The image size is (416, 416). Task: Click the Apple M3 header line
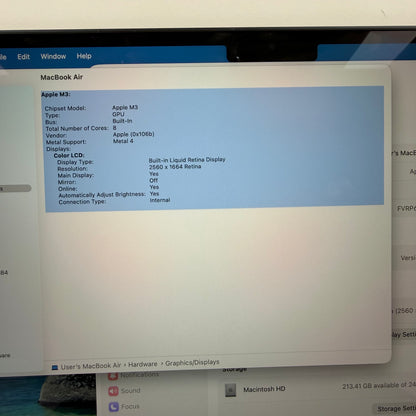click(x=56, y=94)
